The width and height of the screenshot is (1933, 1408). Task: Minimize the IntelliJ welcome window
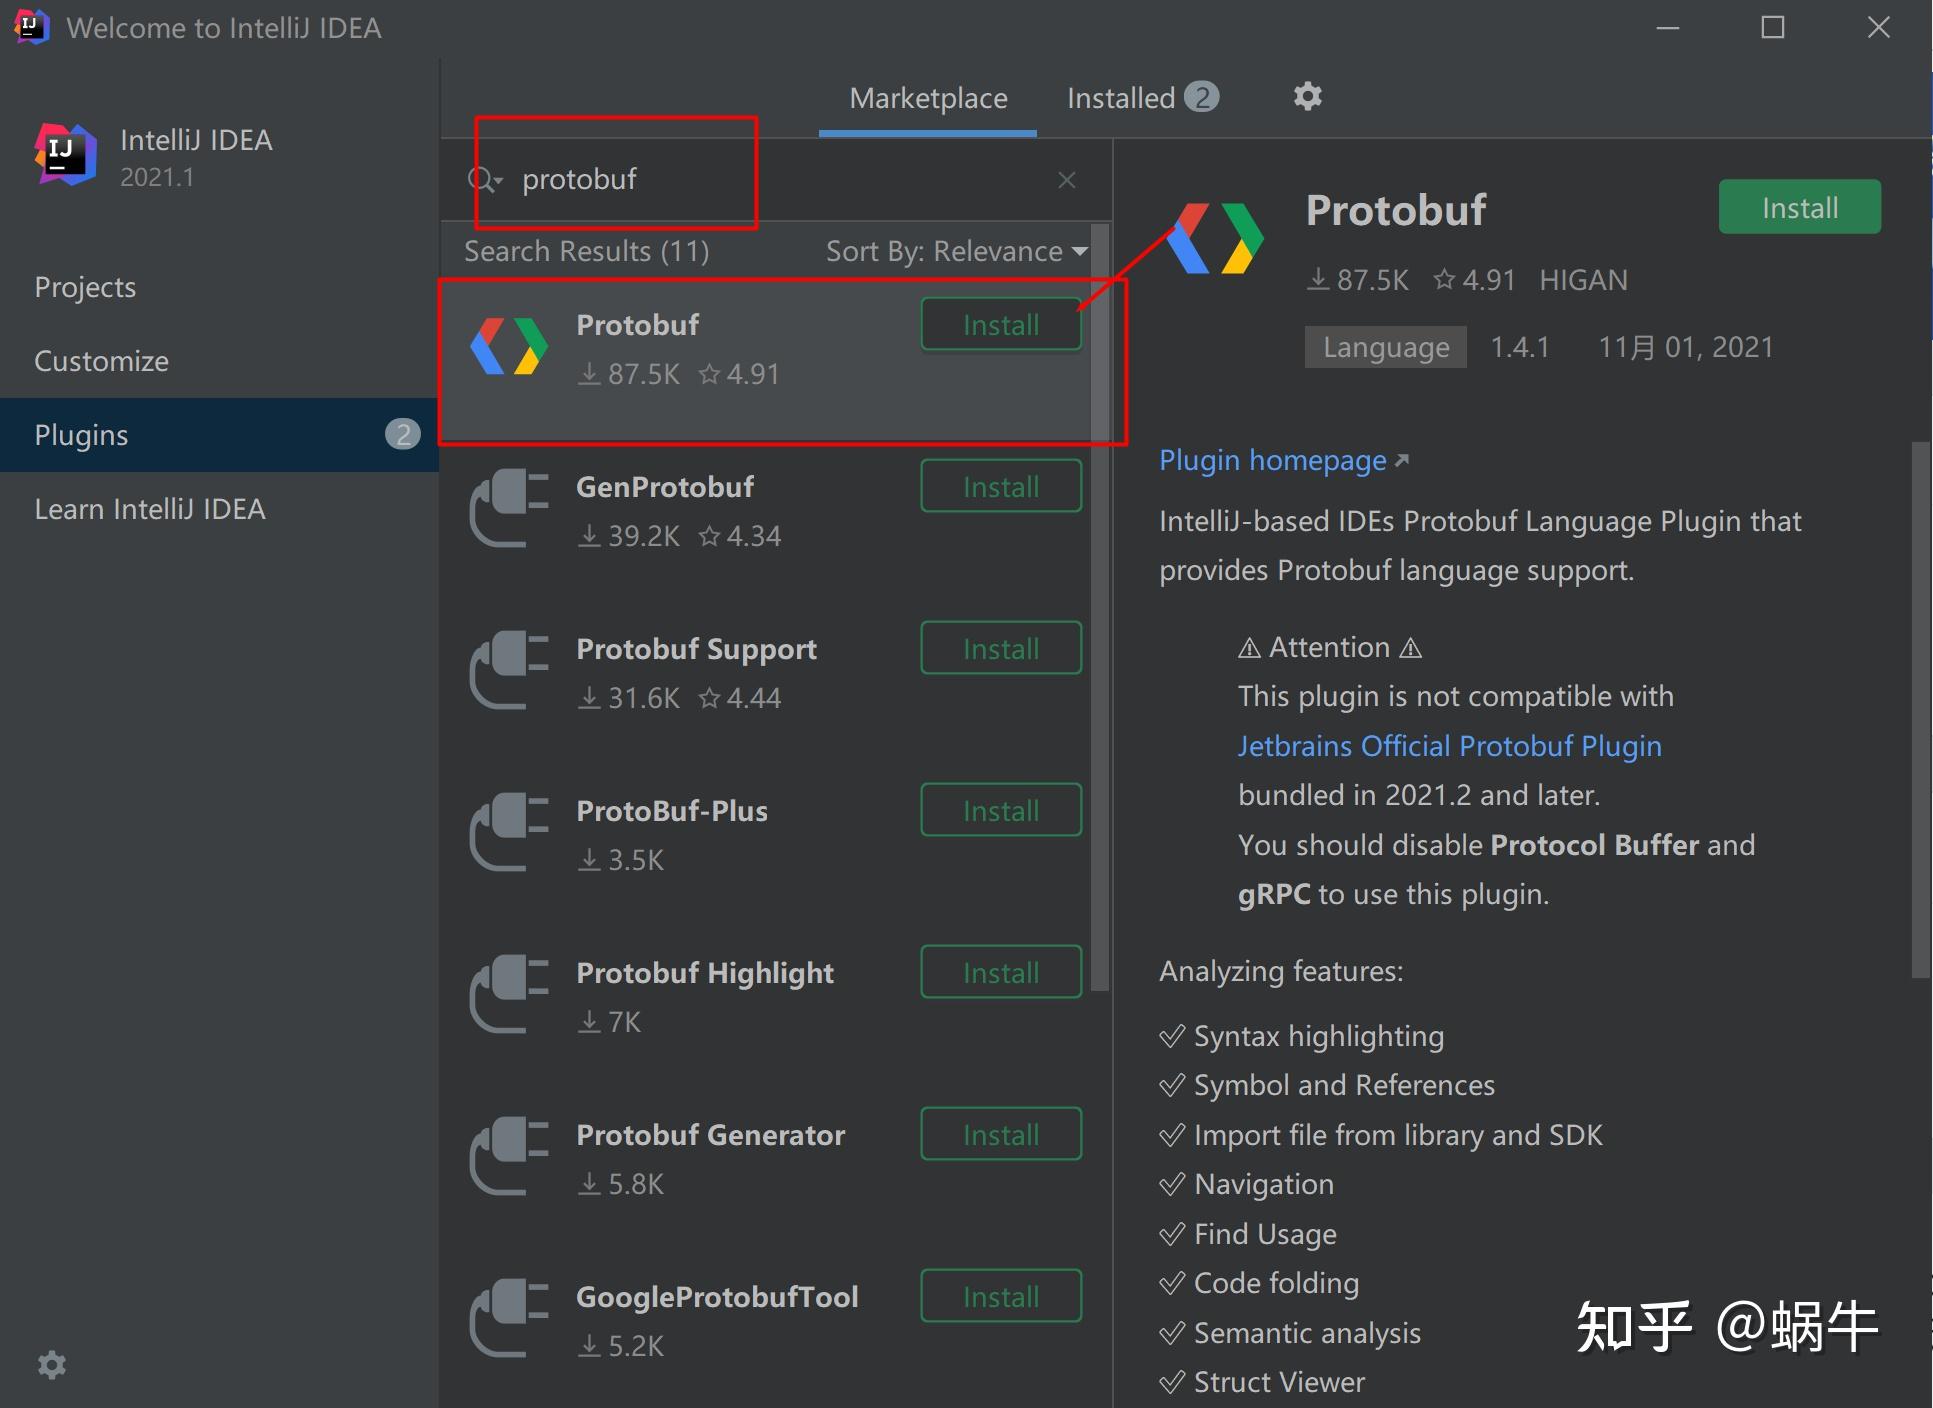[1668, 27]
